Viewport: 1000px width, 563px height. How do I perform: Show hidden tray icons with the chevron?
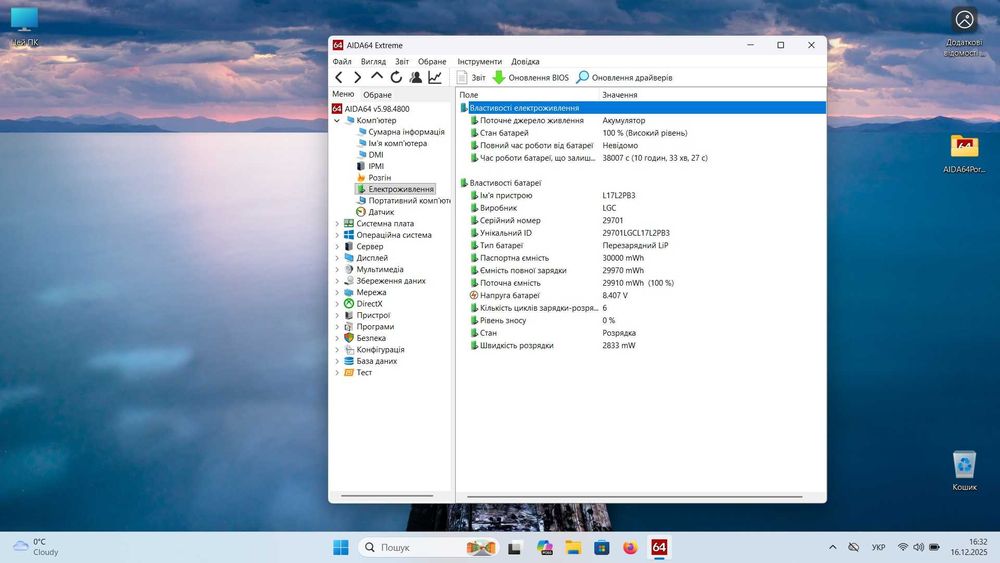pos(832,547)
